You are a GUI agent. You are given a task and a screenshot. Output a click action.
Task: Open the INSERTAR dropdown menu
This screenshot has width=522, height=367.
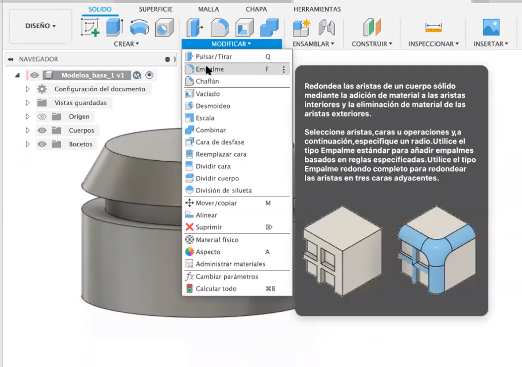click(x=491, y=44)
